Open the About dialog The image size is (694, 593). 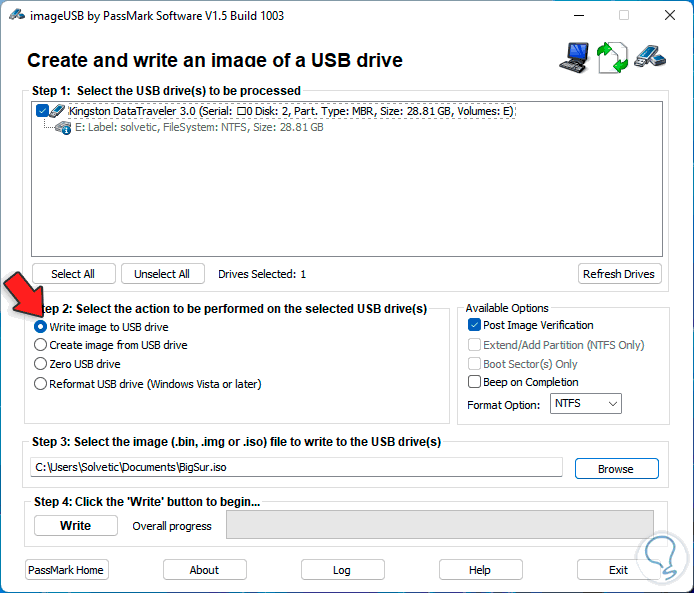click(x=204, y=570)
